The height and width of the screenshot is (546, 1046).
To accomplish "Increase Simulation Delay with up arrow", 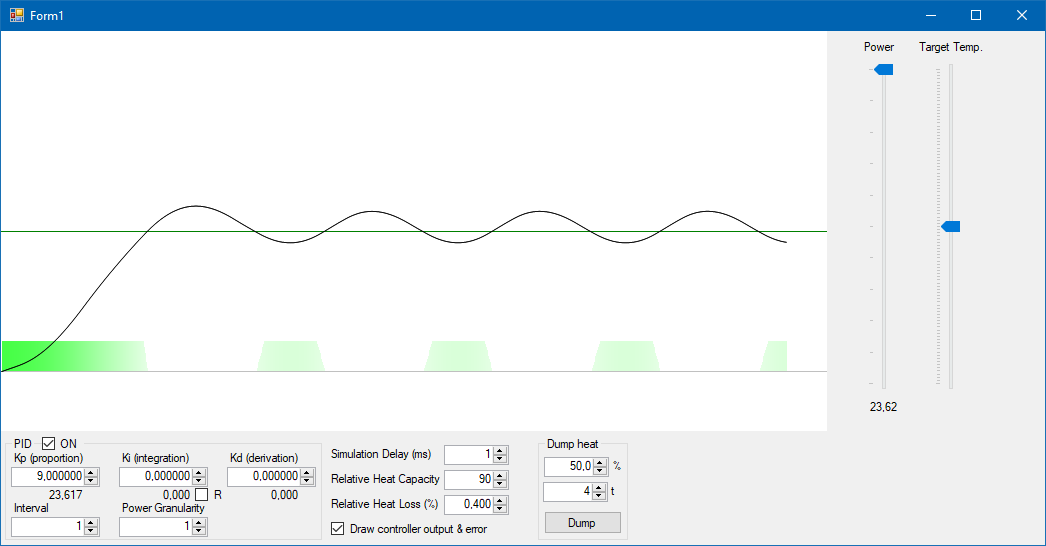I will tap(500, 451).
